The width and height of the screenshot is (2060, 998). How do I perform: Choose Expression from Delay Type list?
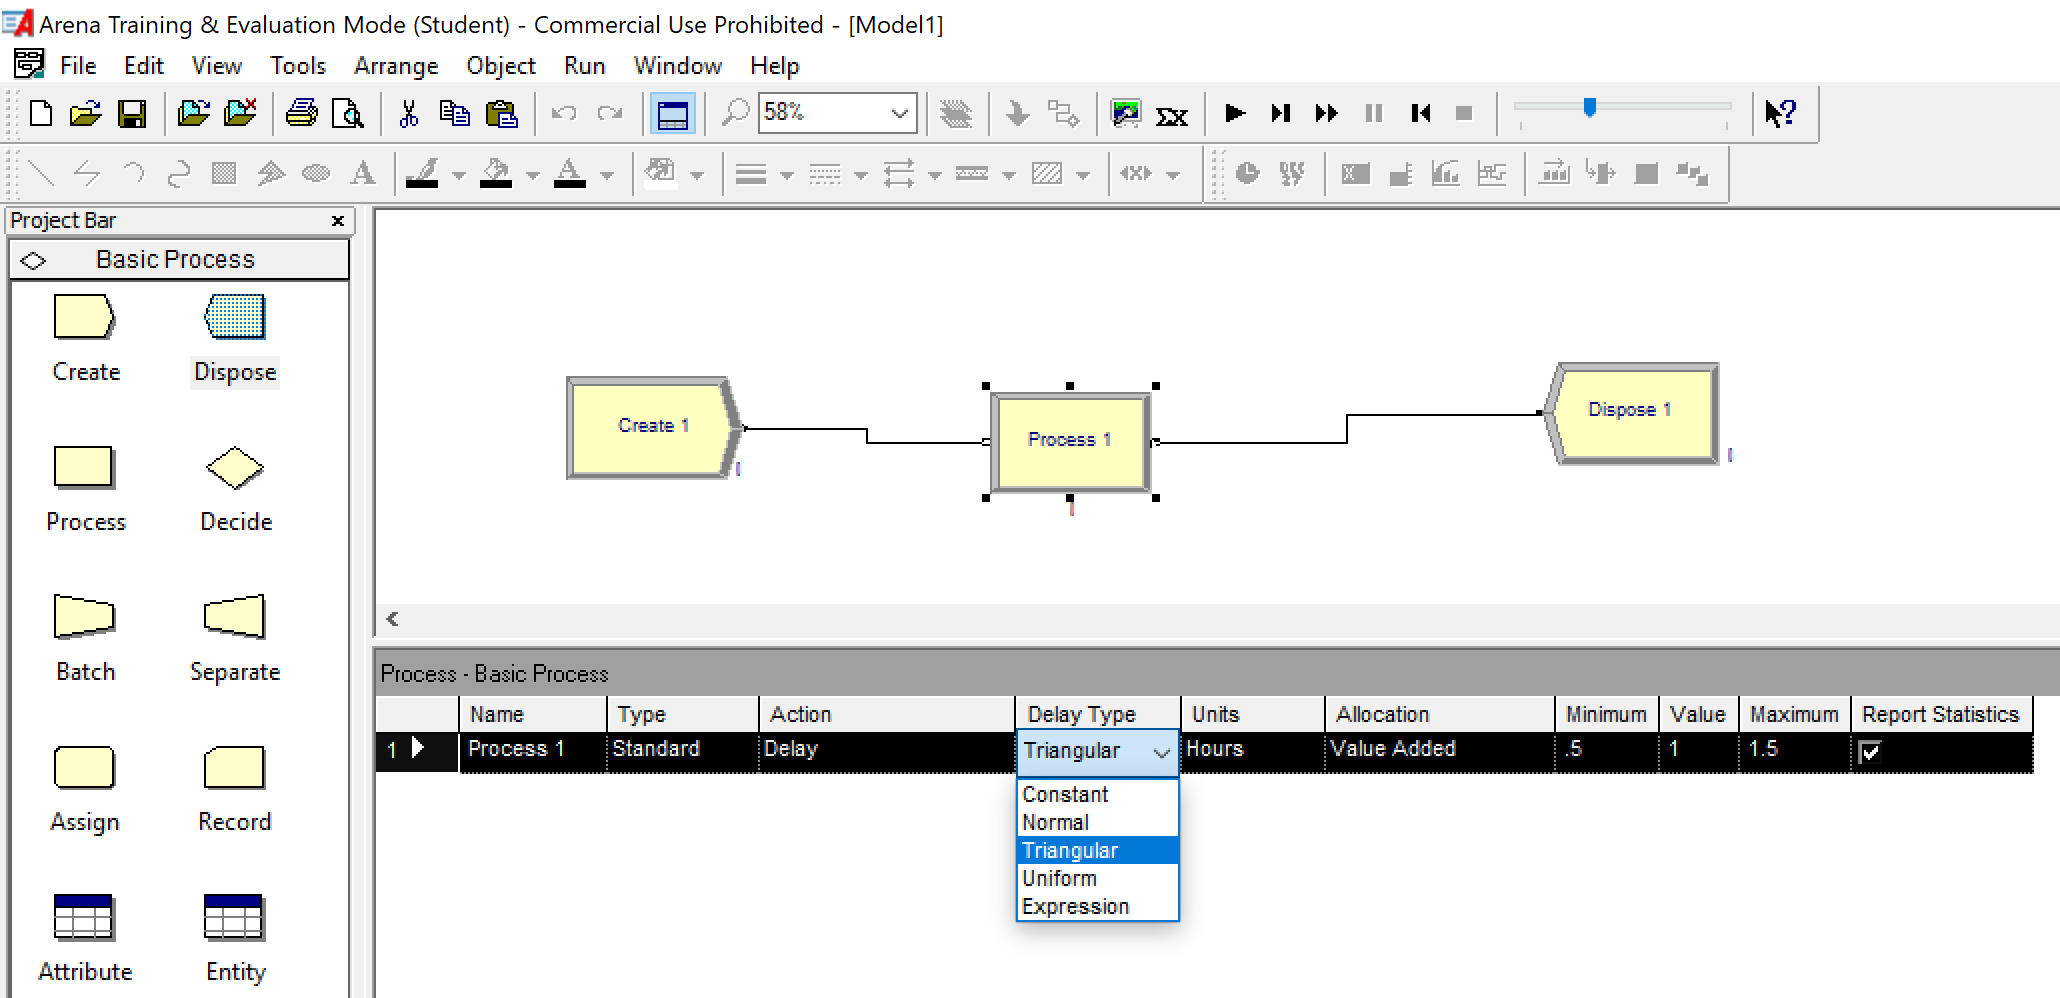(1097, 906)
